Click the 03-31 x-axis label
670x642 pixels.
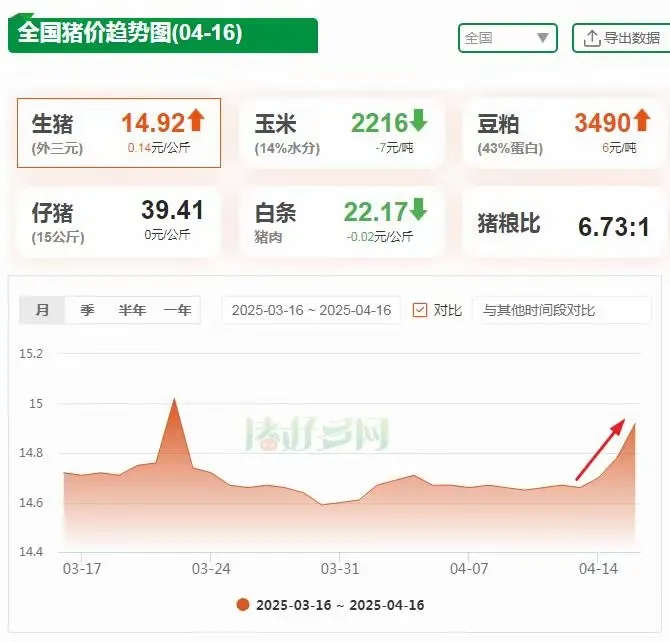click(340, 569)
